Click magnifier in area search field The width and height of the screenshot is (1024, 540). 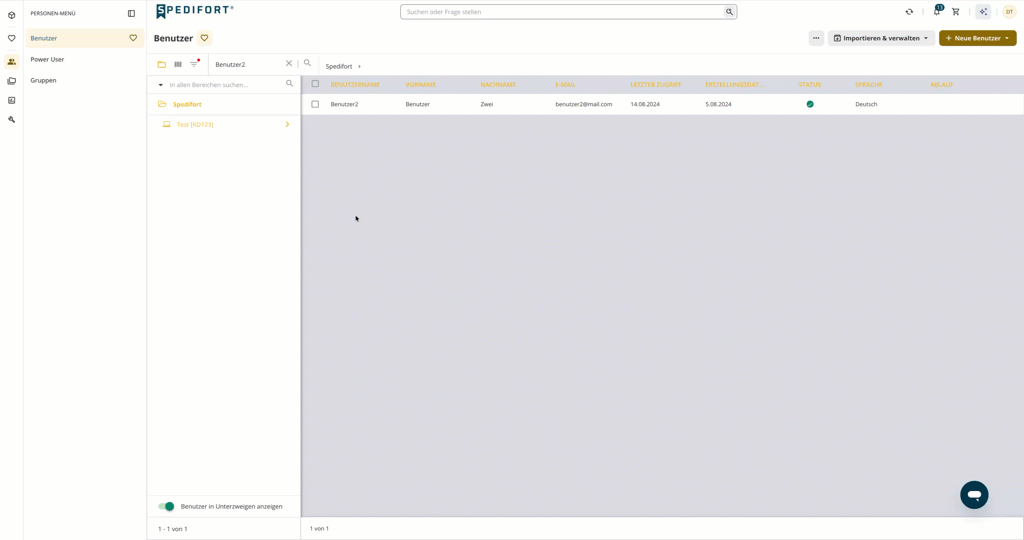[x=289, y=84]
